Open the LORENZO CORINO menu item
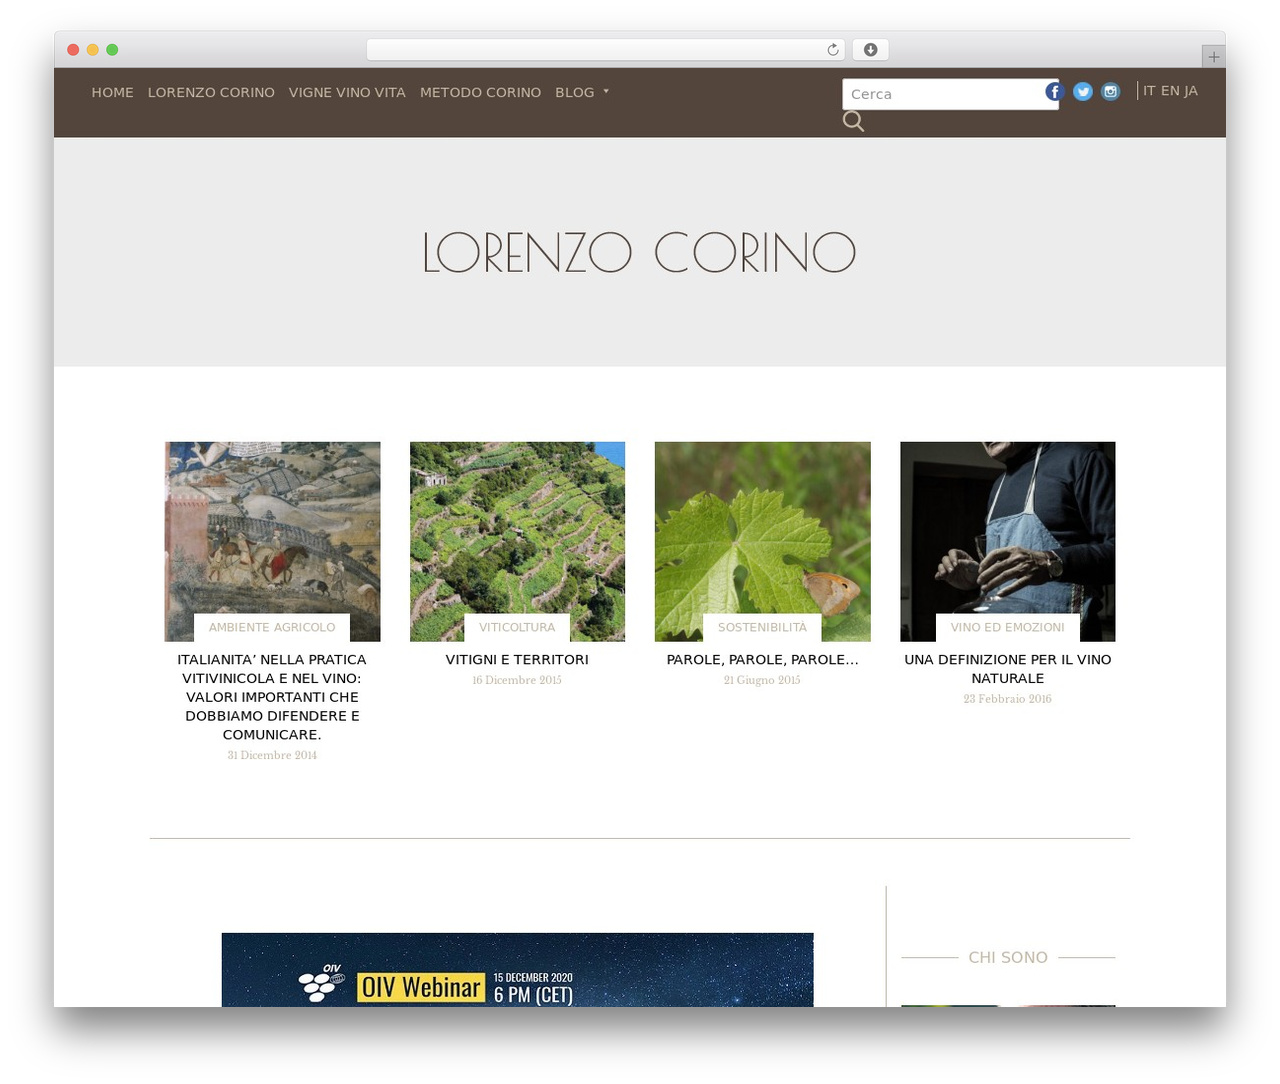 pyautogui.click(x=211, y=92)
